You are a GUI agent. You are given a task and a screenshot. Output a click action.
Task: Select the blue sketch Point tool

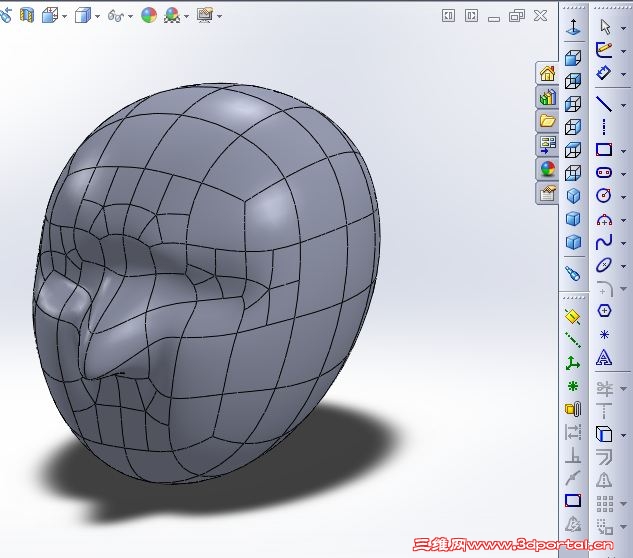pos(604,334)
